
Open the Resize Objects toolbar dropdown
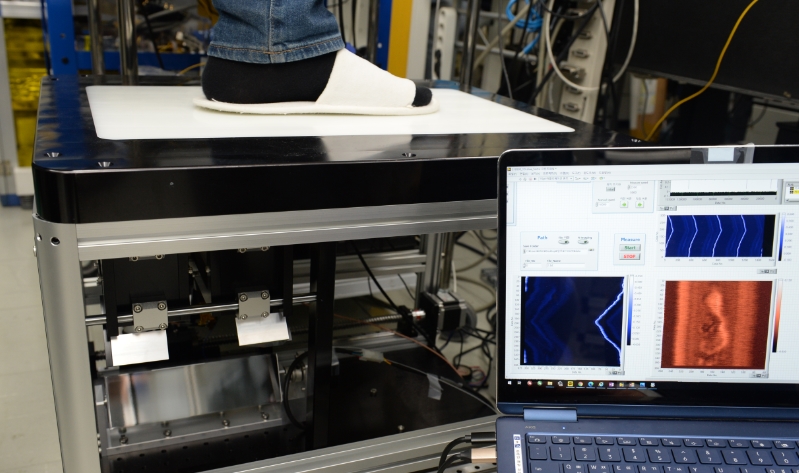pyautogui.click(x=593, y=178)
